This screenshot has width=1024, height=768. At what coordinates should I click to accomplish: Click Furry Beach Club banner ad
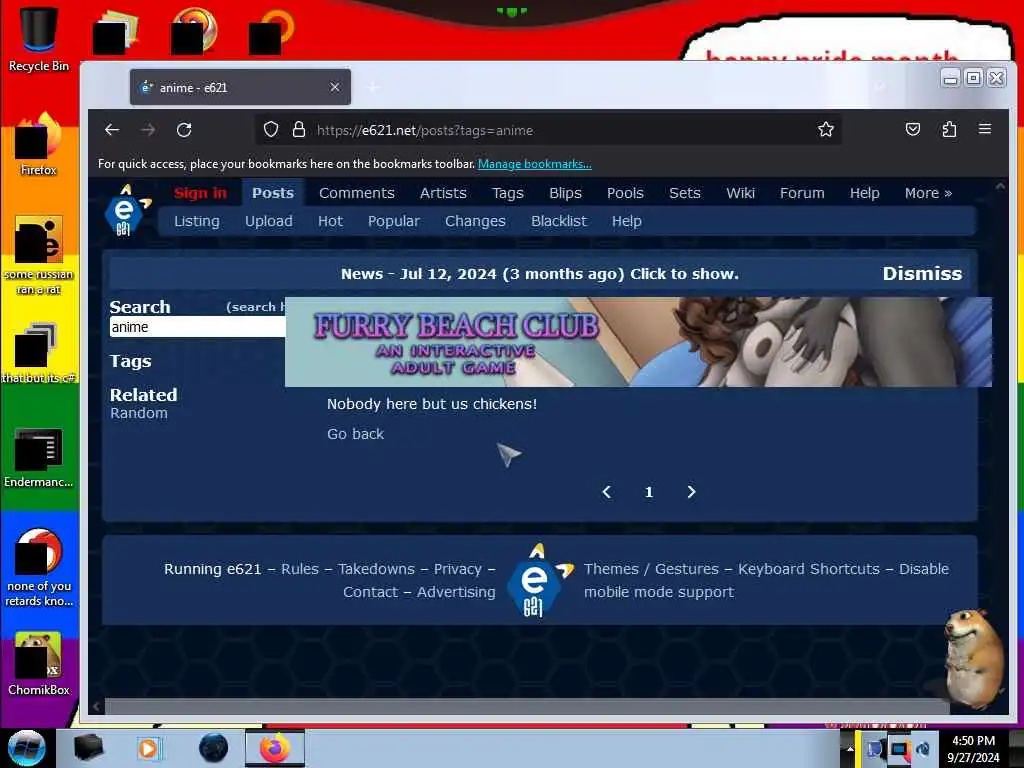coord(638,342)
